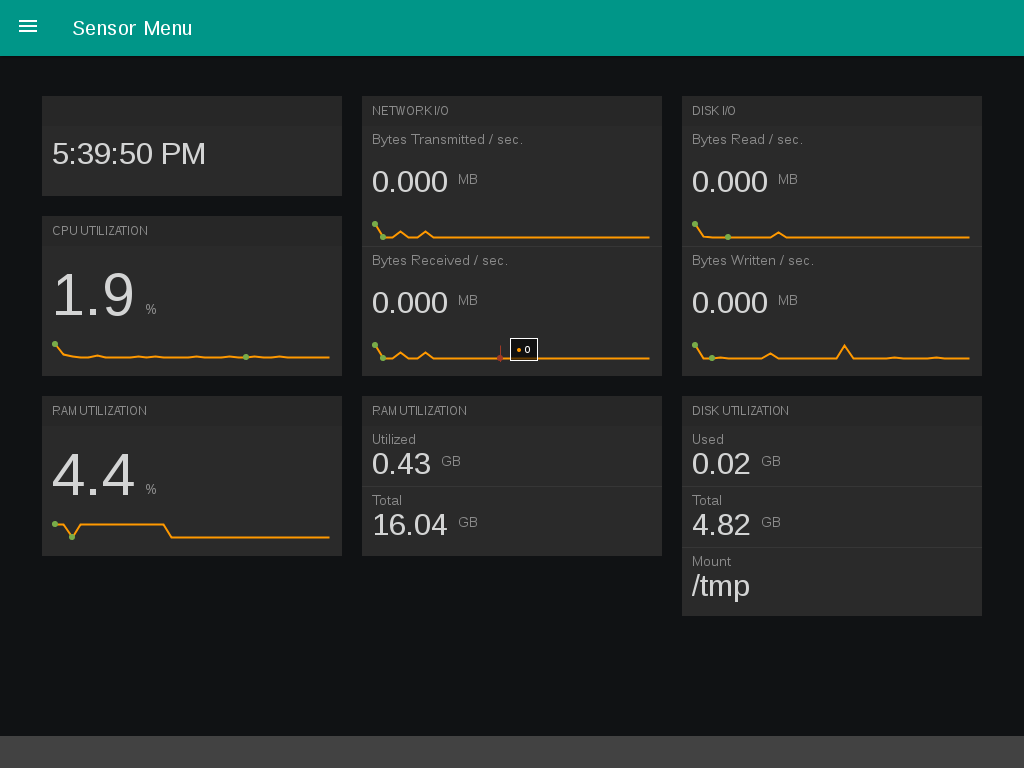Viewport: 1024px width, 768px height.
Task: Open the hamburger navigation menu
Action: pos(27,27)
